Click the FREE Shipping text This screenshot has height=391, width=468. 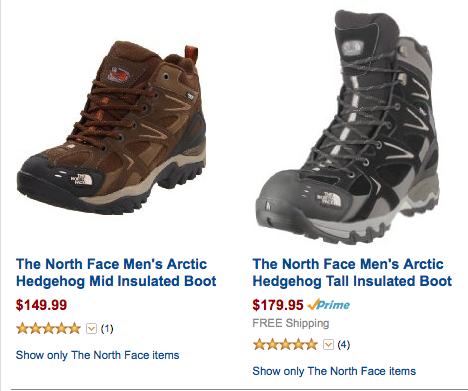click(x=291, y=323)
